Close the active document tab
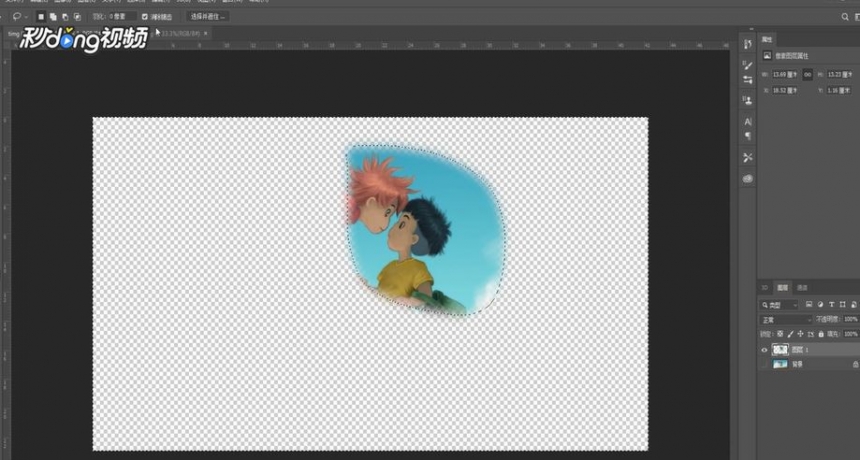The width and height of the screenshot is (860, 460). [x=206, y=33]
